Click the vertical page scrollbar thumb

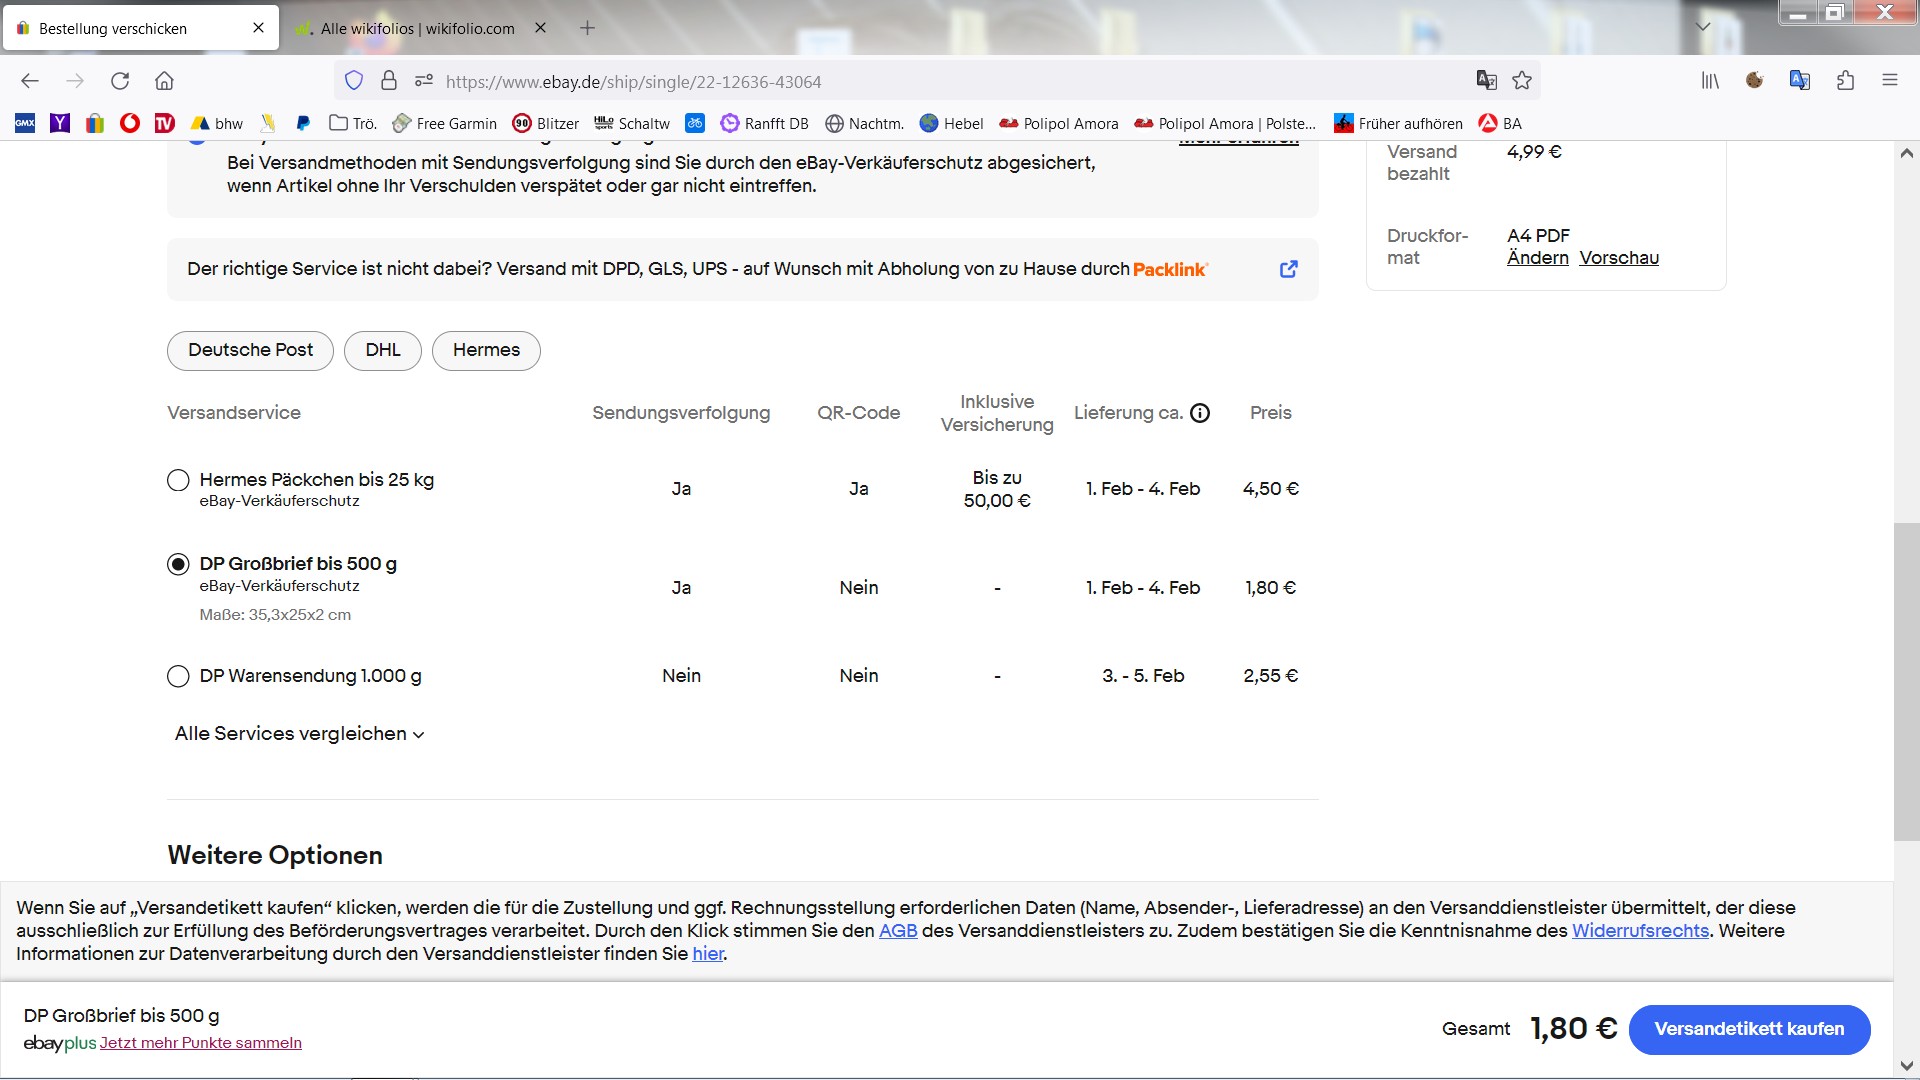point(1906,680)
